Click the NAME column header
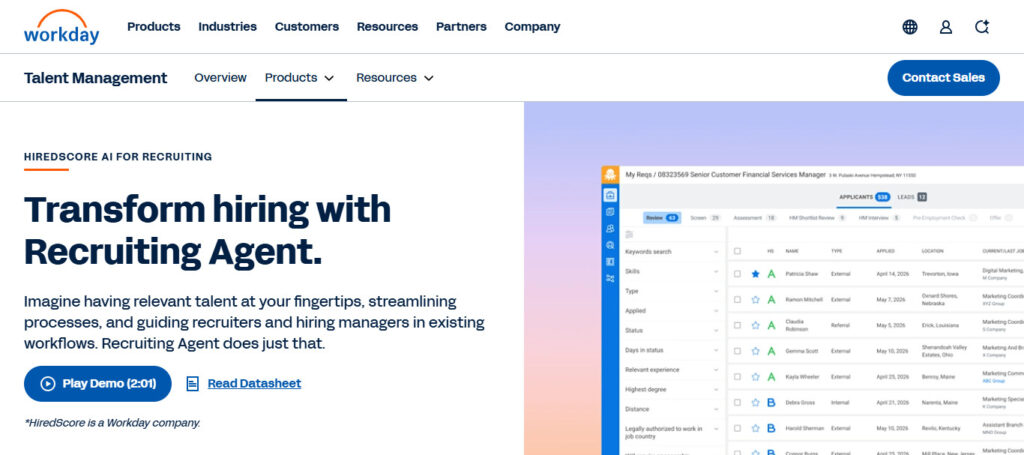This screenshot has height=455, width=1024. tap(792, 251)
